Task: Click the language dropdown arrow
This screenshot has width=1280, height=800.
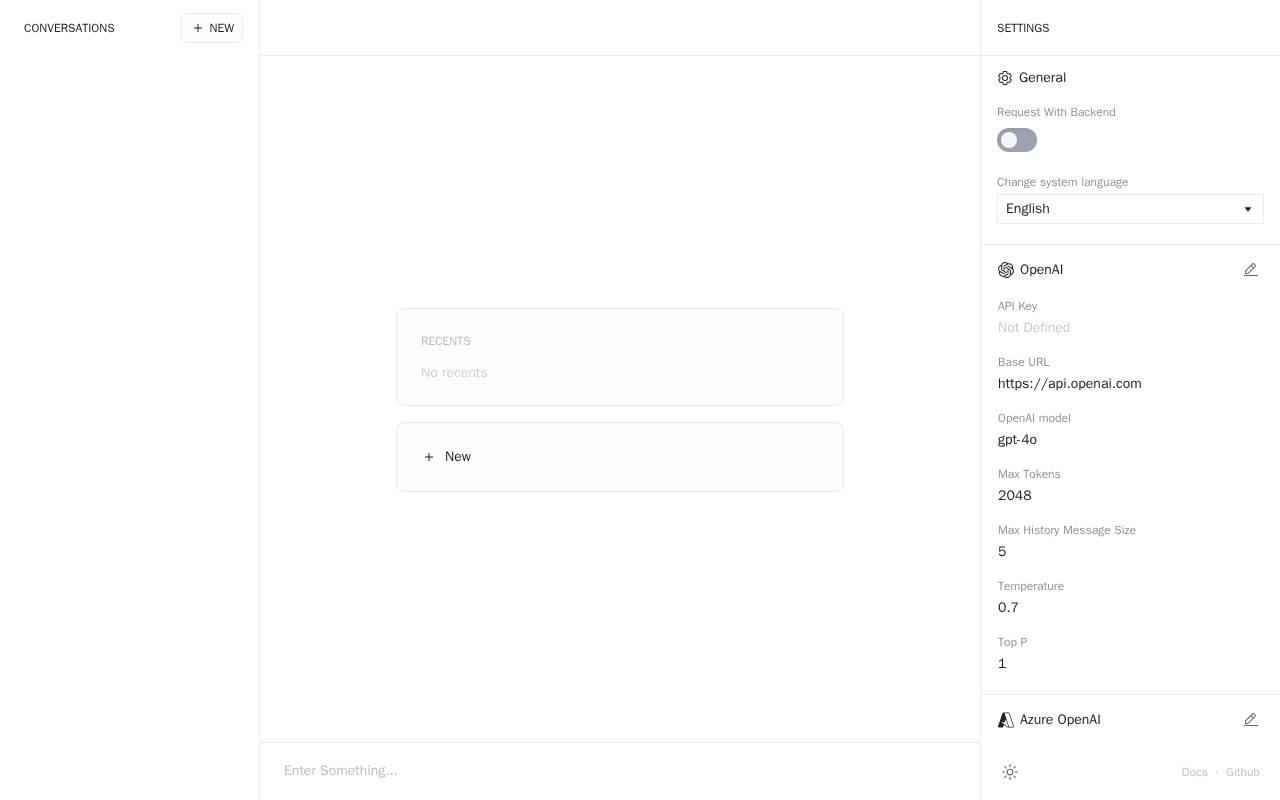Action: (x=1248, y=209)
